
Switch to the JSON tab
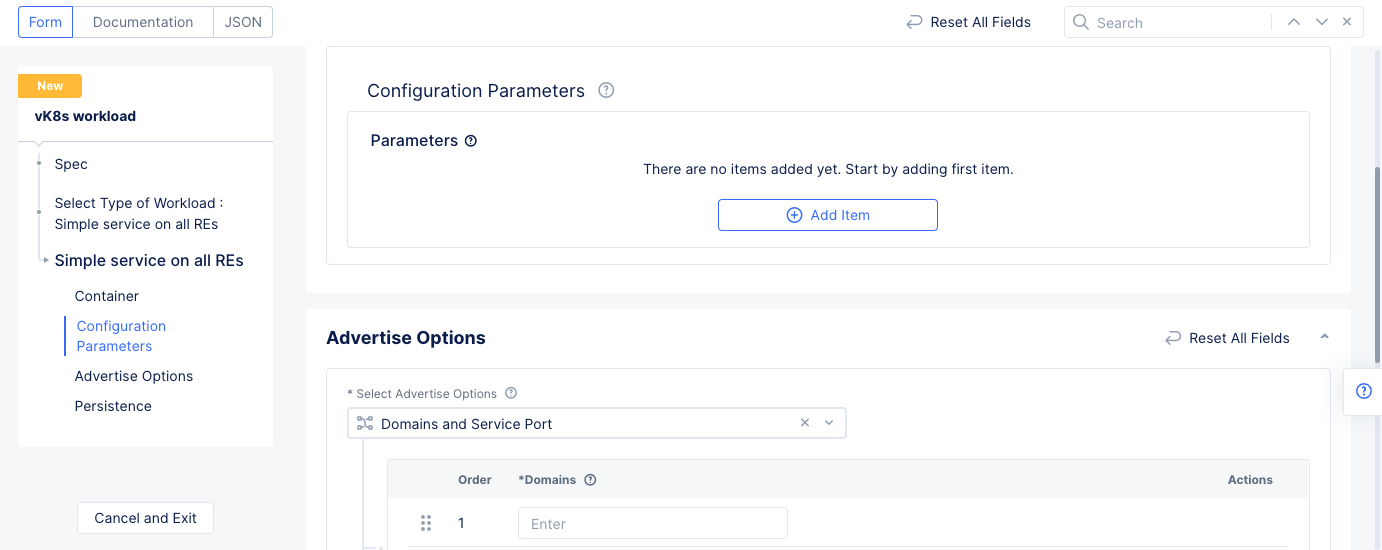243,22
